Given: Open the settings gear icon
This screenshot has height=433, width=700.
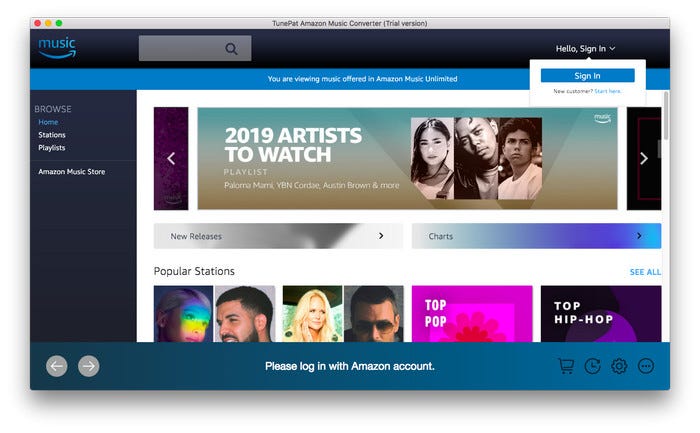Looking at the screenshot, I should [619, 366].
